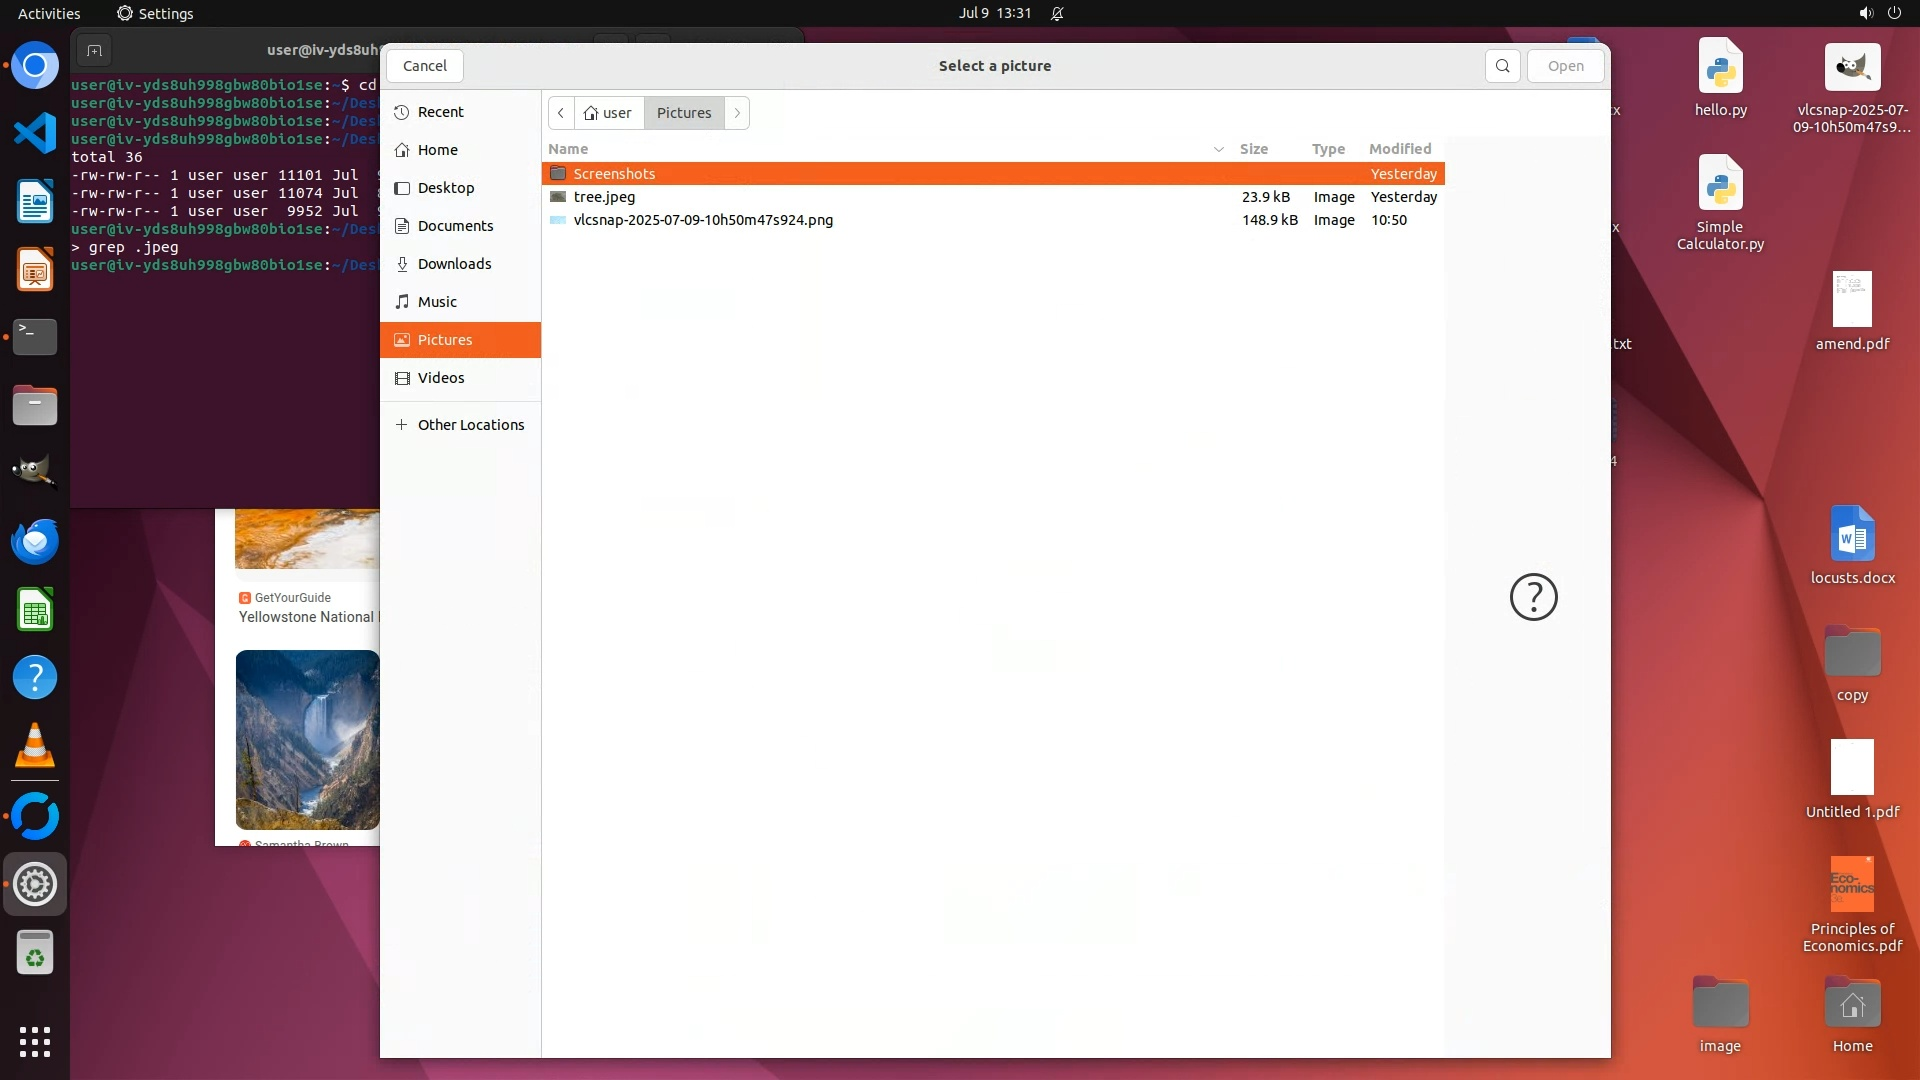1920x1080 pixels.
Task: Click the forward chevron in path bar
Action: [737, 113]
